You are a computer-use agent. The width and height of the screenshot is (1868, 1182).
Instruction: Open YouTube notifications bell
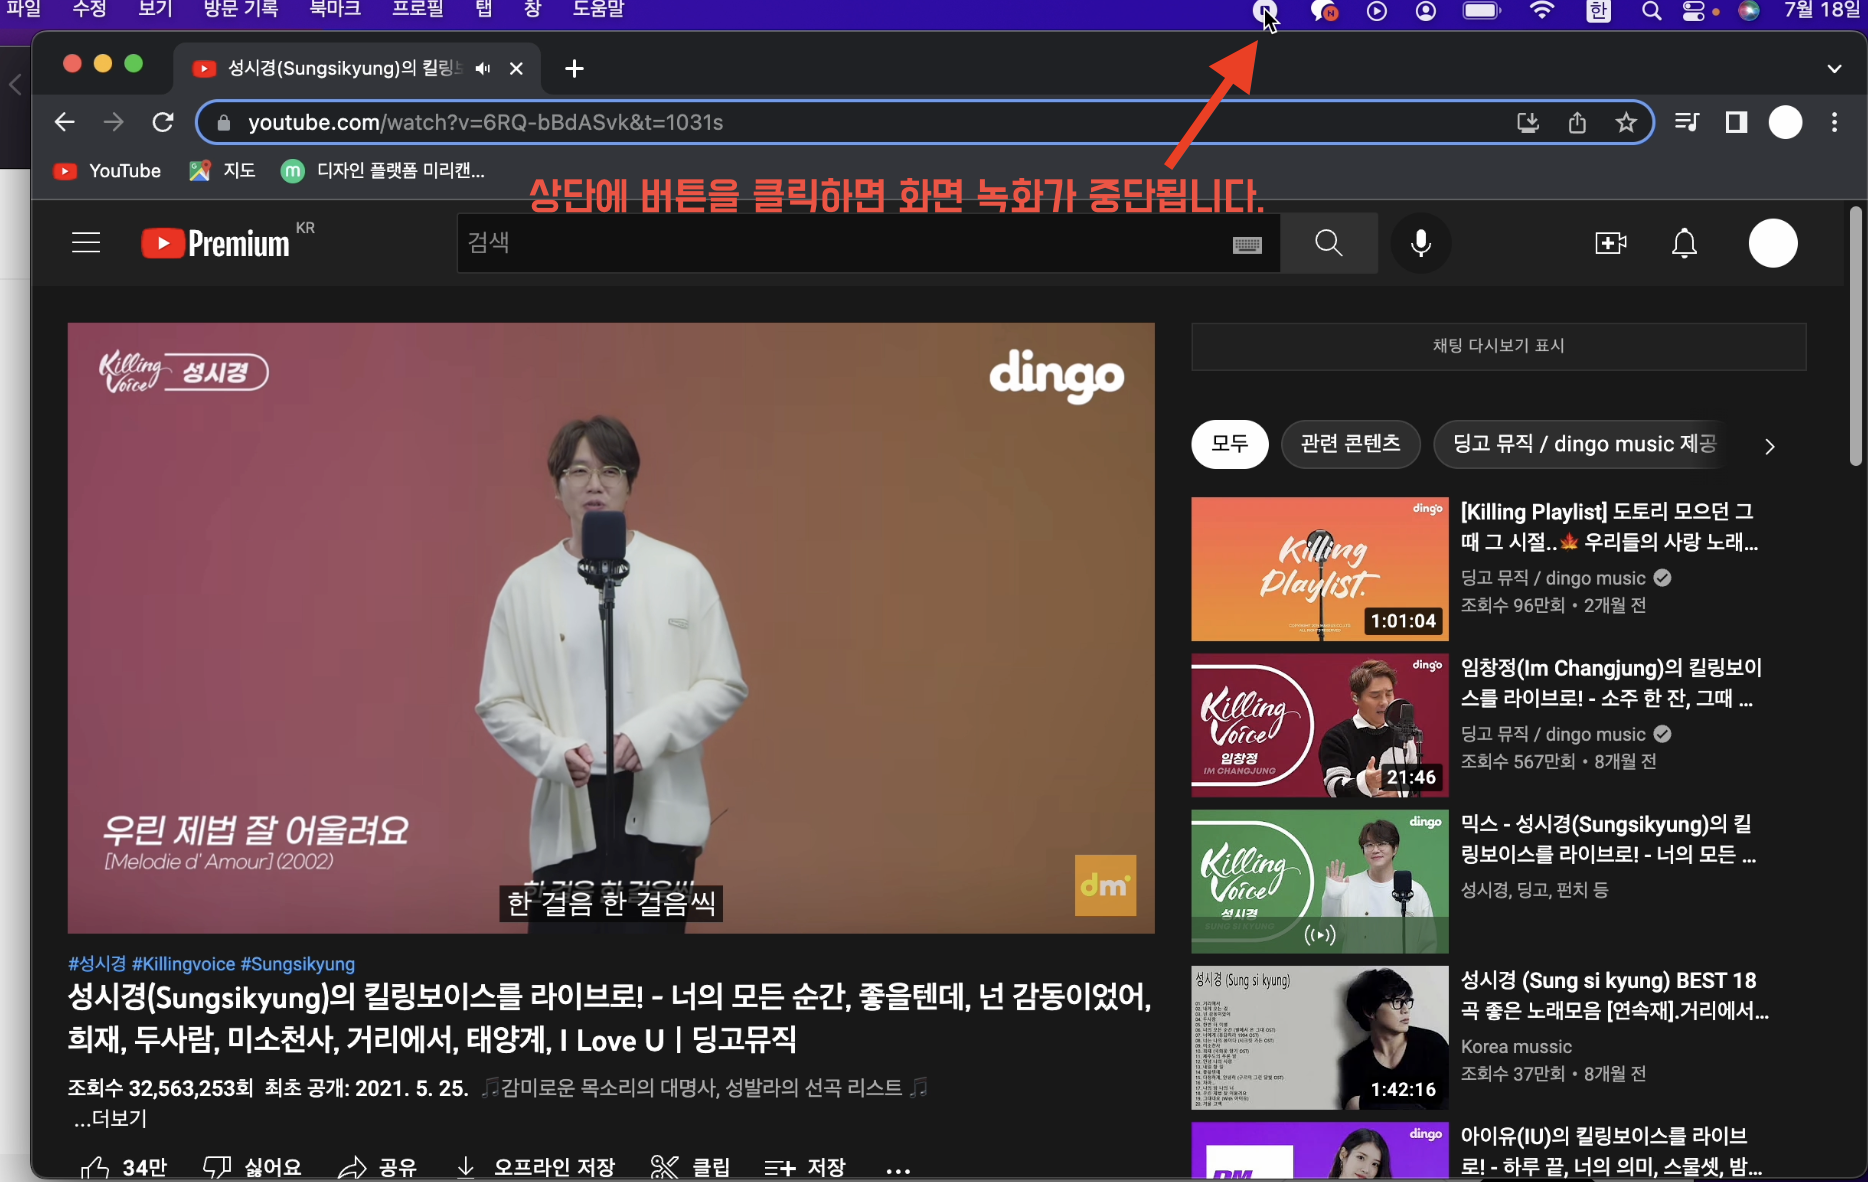point(1685,243)
